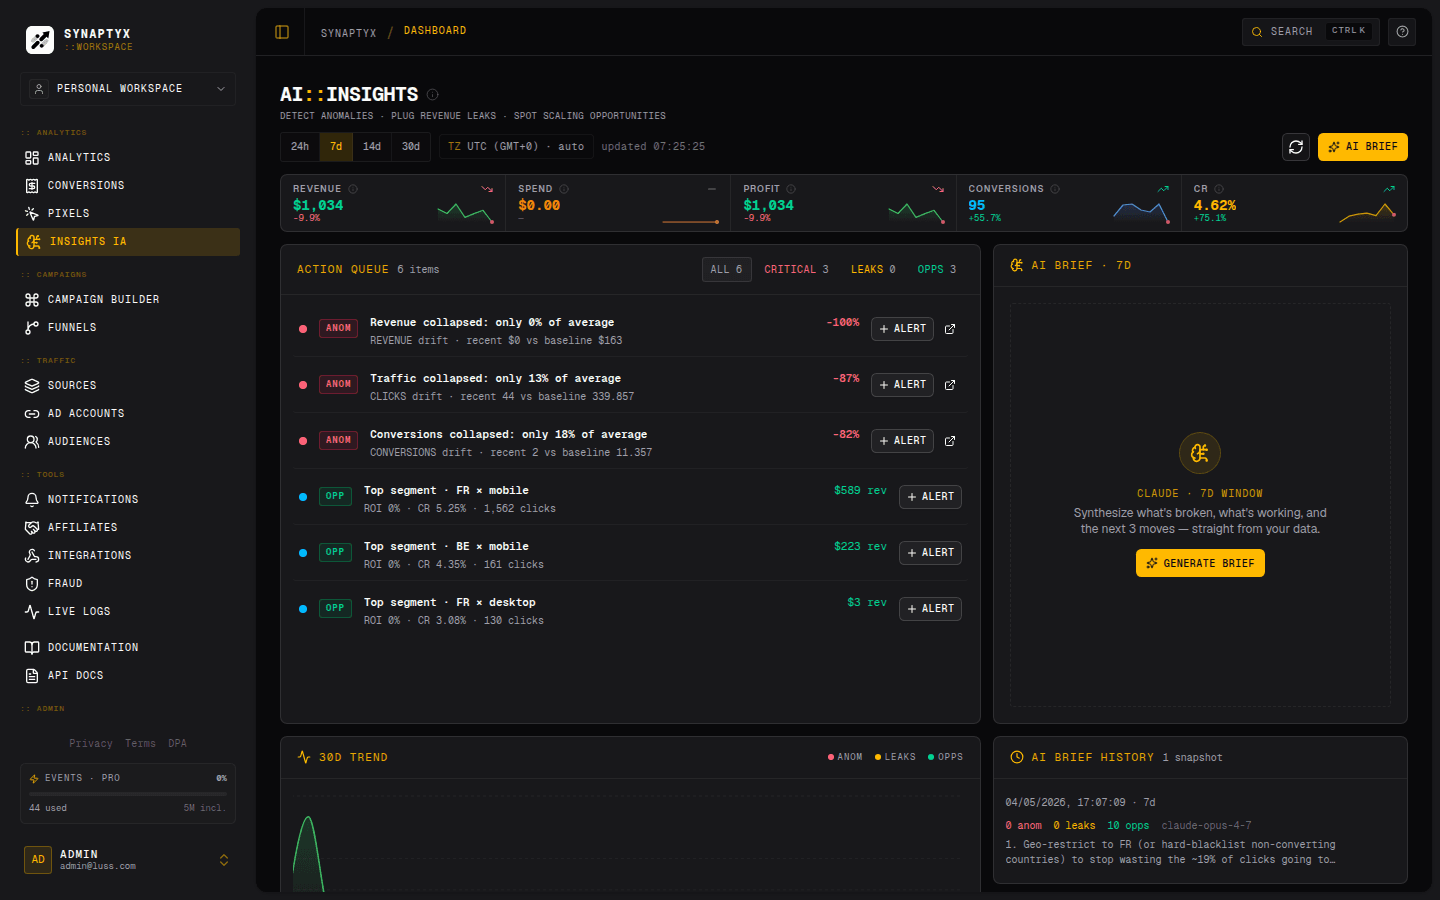Open Fraud in the sidebar
Screen dimensions: 1440x900
128,584
